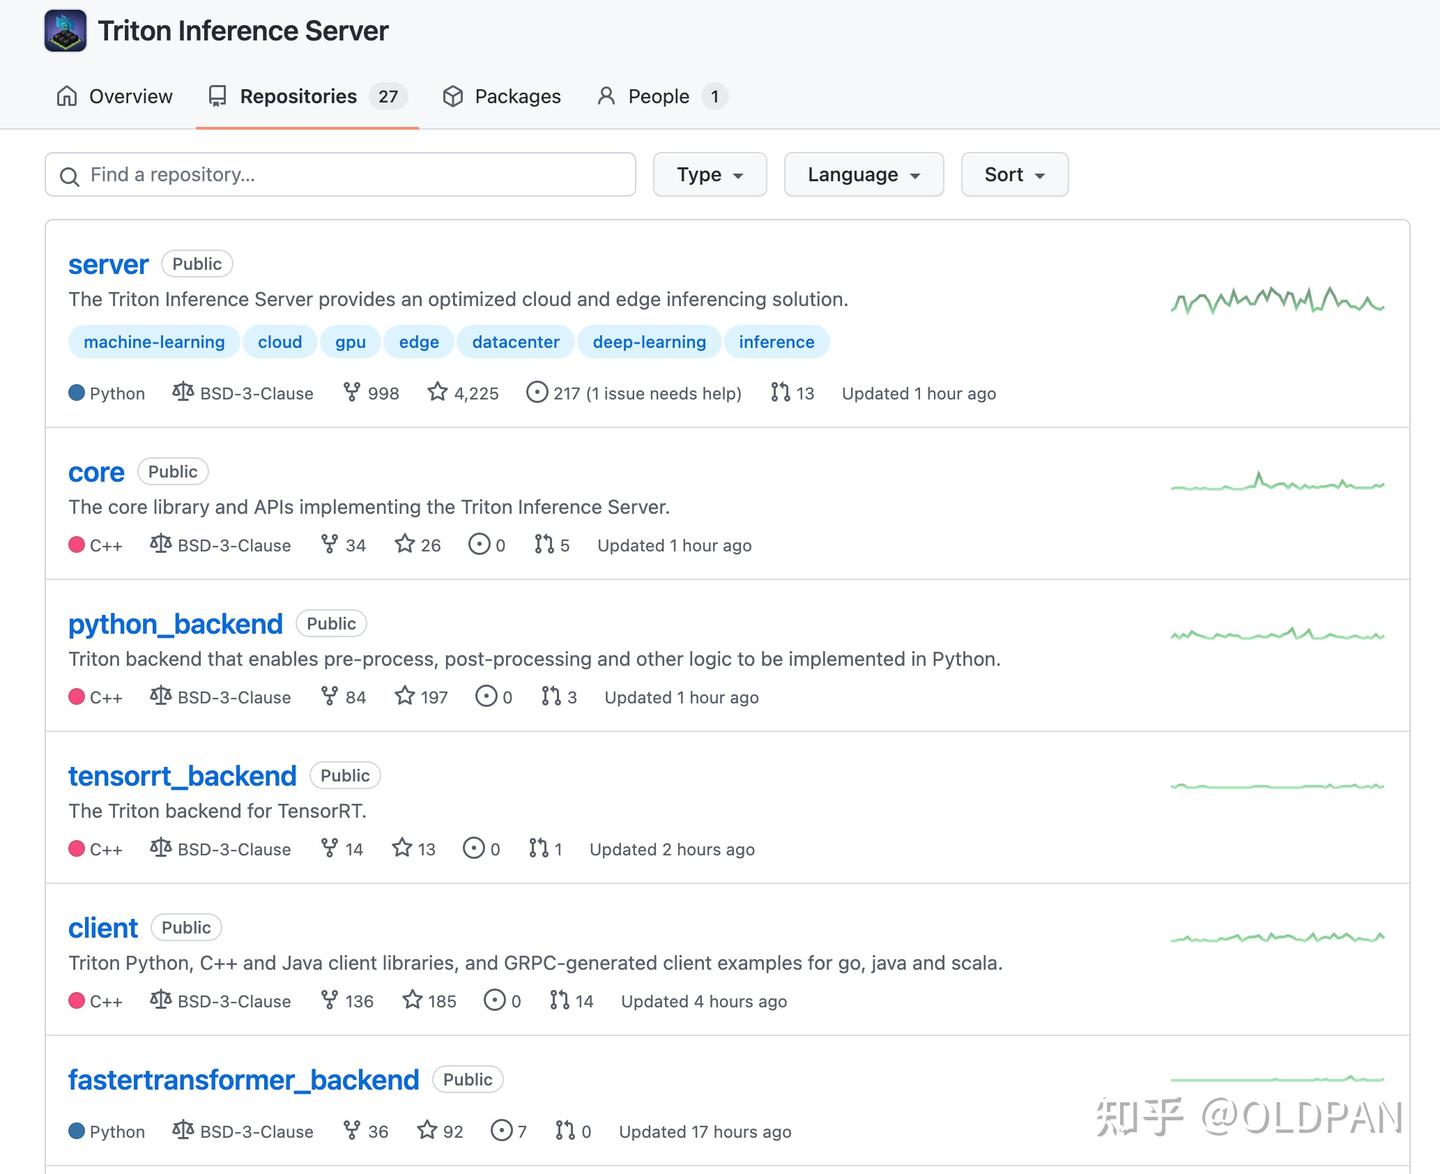Image resolution: width=1440 pixels, height=1174 pixels.
Task: Open the Sort options dropdown
Action: 1013,174
